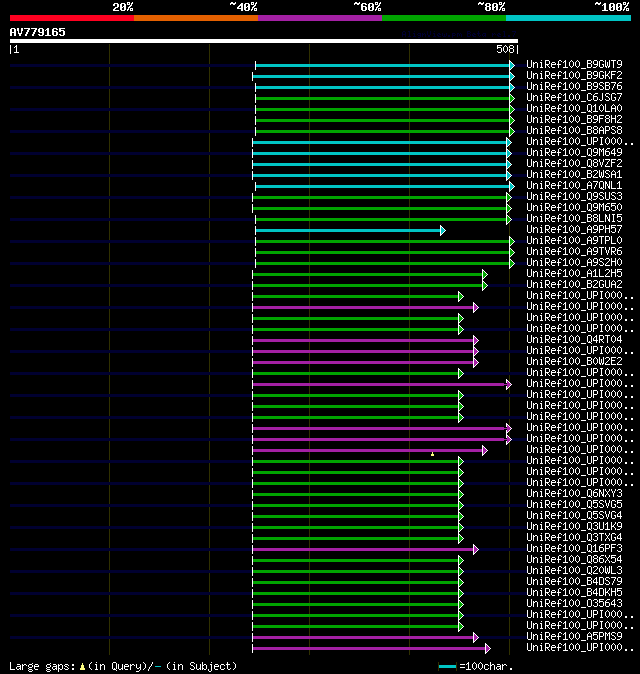640x674 pixels.
Task: Select the UniRef100_Q6NXY3 label
Action: pyautogui.click(x=574, y=493)
